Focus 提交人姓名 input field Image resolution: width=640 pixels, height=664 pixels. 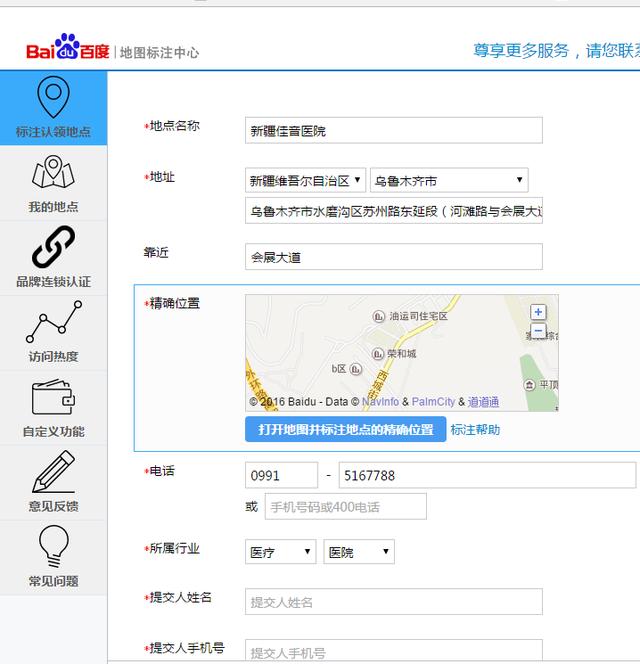[394, 602]
